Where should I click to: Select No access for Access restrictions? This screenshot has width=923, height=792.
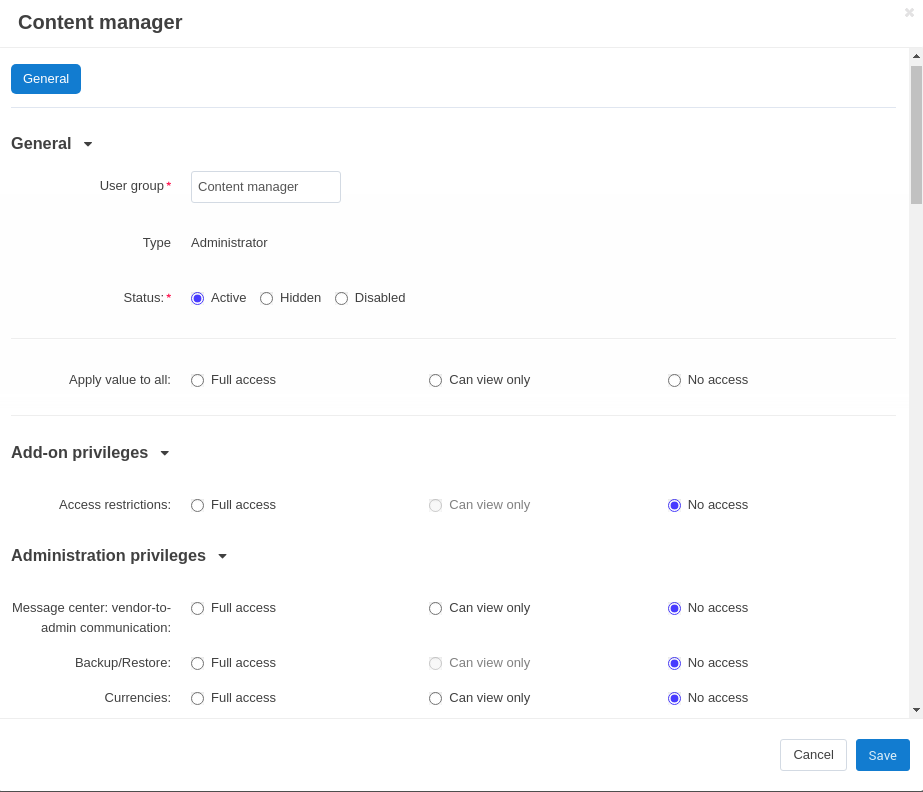[x=675, y=505]
